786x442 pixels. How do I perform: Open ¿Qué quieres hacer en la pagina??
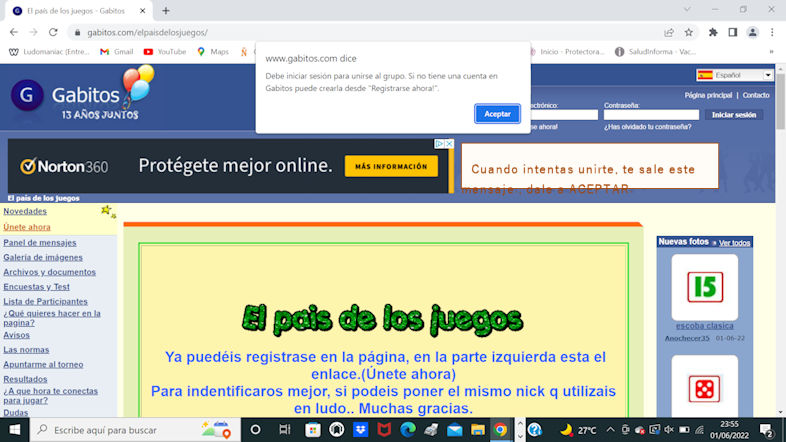pos(52,318)
